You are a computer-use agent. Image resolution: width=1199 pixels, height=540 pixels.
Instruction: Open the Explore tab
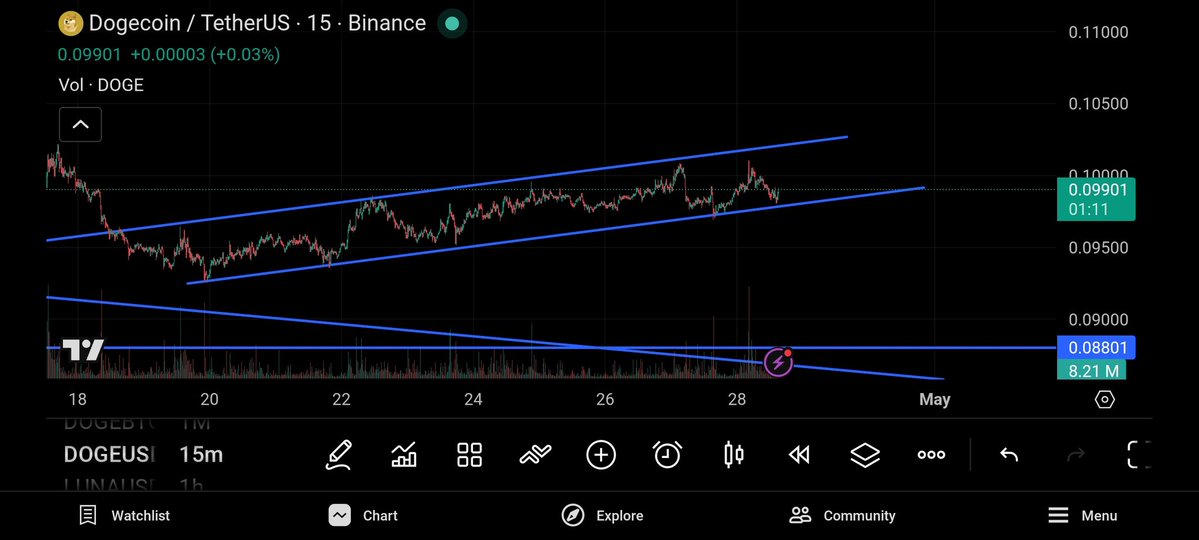pyautogui.click(x=602, y=516)
